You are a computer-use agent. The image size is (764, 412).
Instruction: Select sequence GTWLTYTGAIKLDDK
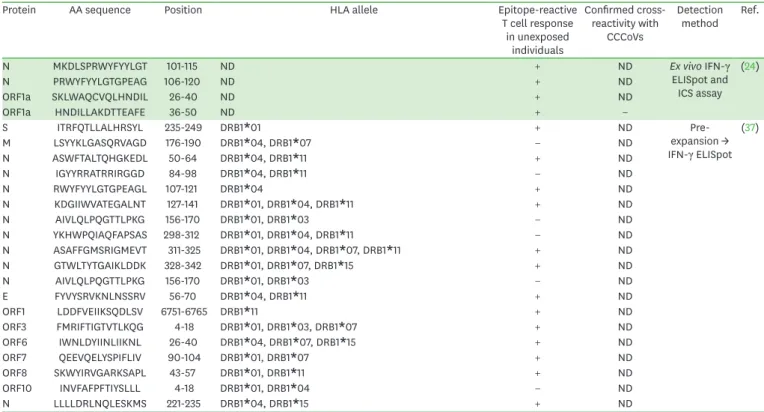tap(100, 266)
